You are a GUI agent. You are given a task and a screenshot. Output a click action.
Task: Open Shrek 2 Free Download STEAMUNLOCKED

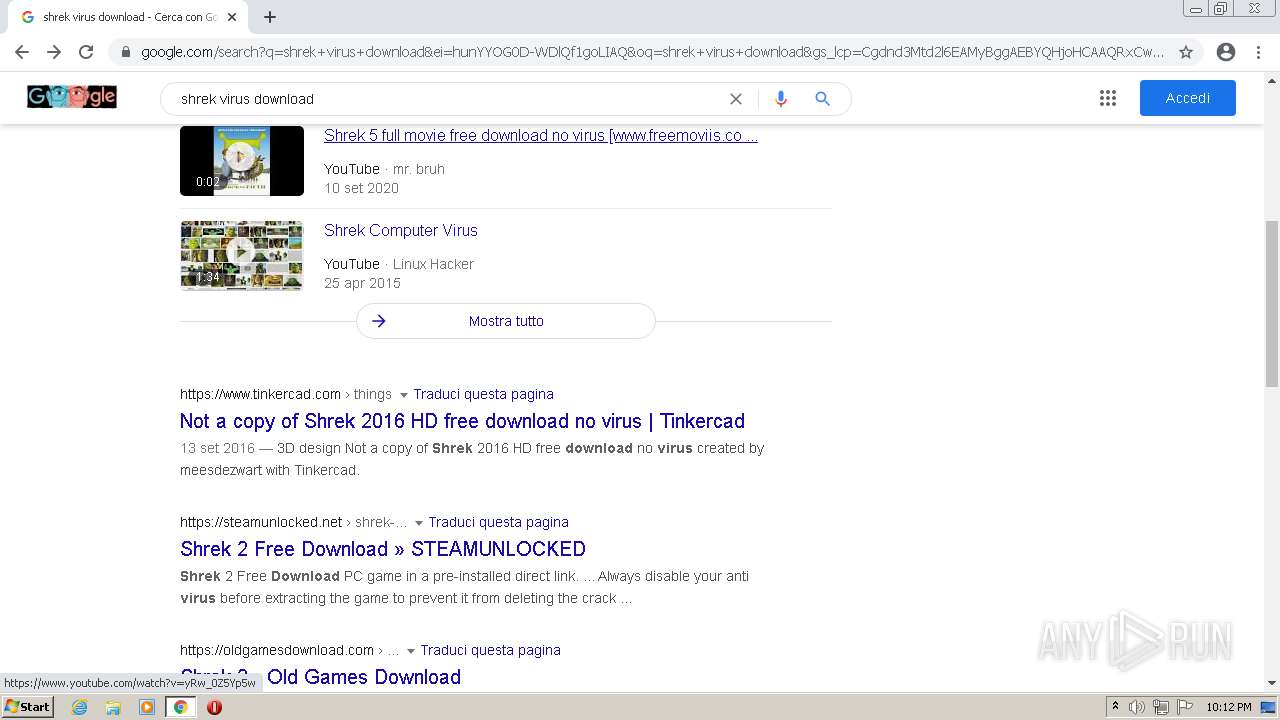[383, 549]
